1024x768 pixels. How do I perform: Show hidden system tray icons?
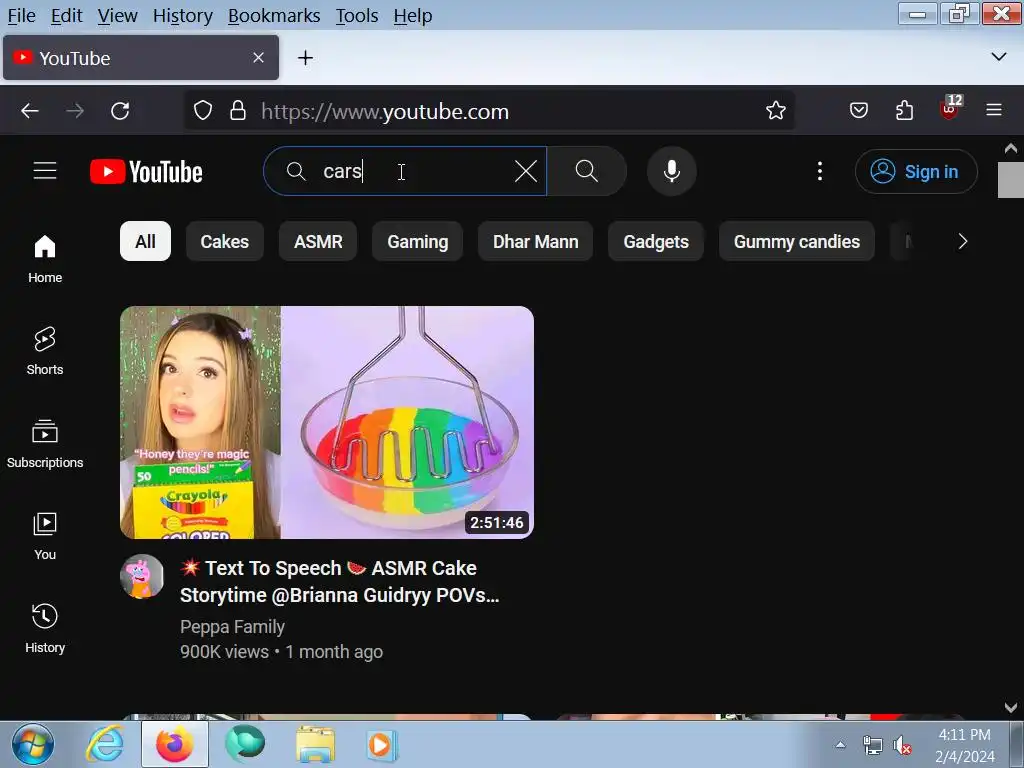[840, 744]
